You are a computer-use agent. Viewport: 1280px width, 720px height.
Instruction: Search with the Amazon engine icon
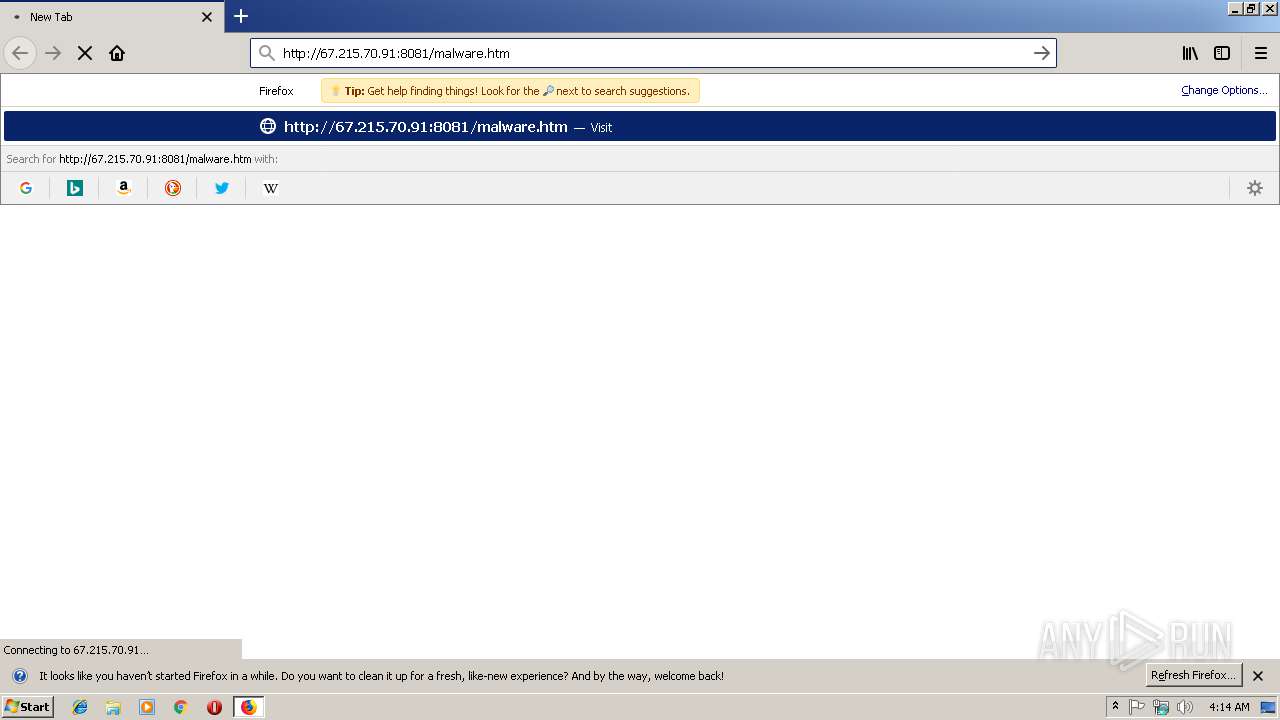124,188
